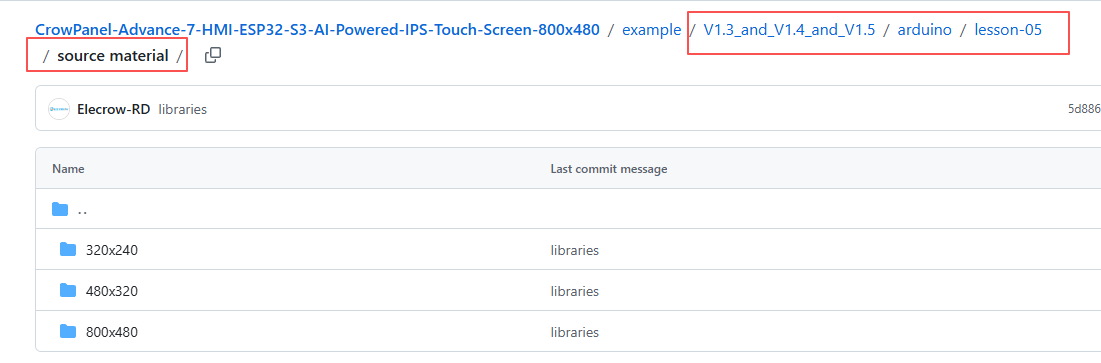Copy the file path with the copy icon

[213, 55]
